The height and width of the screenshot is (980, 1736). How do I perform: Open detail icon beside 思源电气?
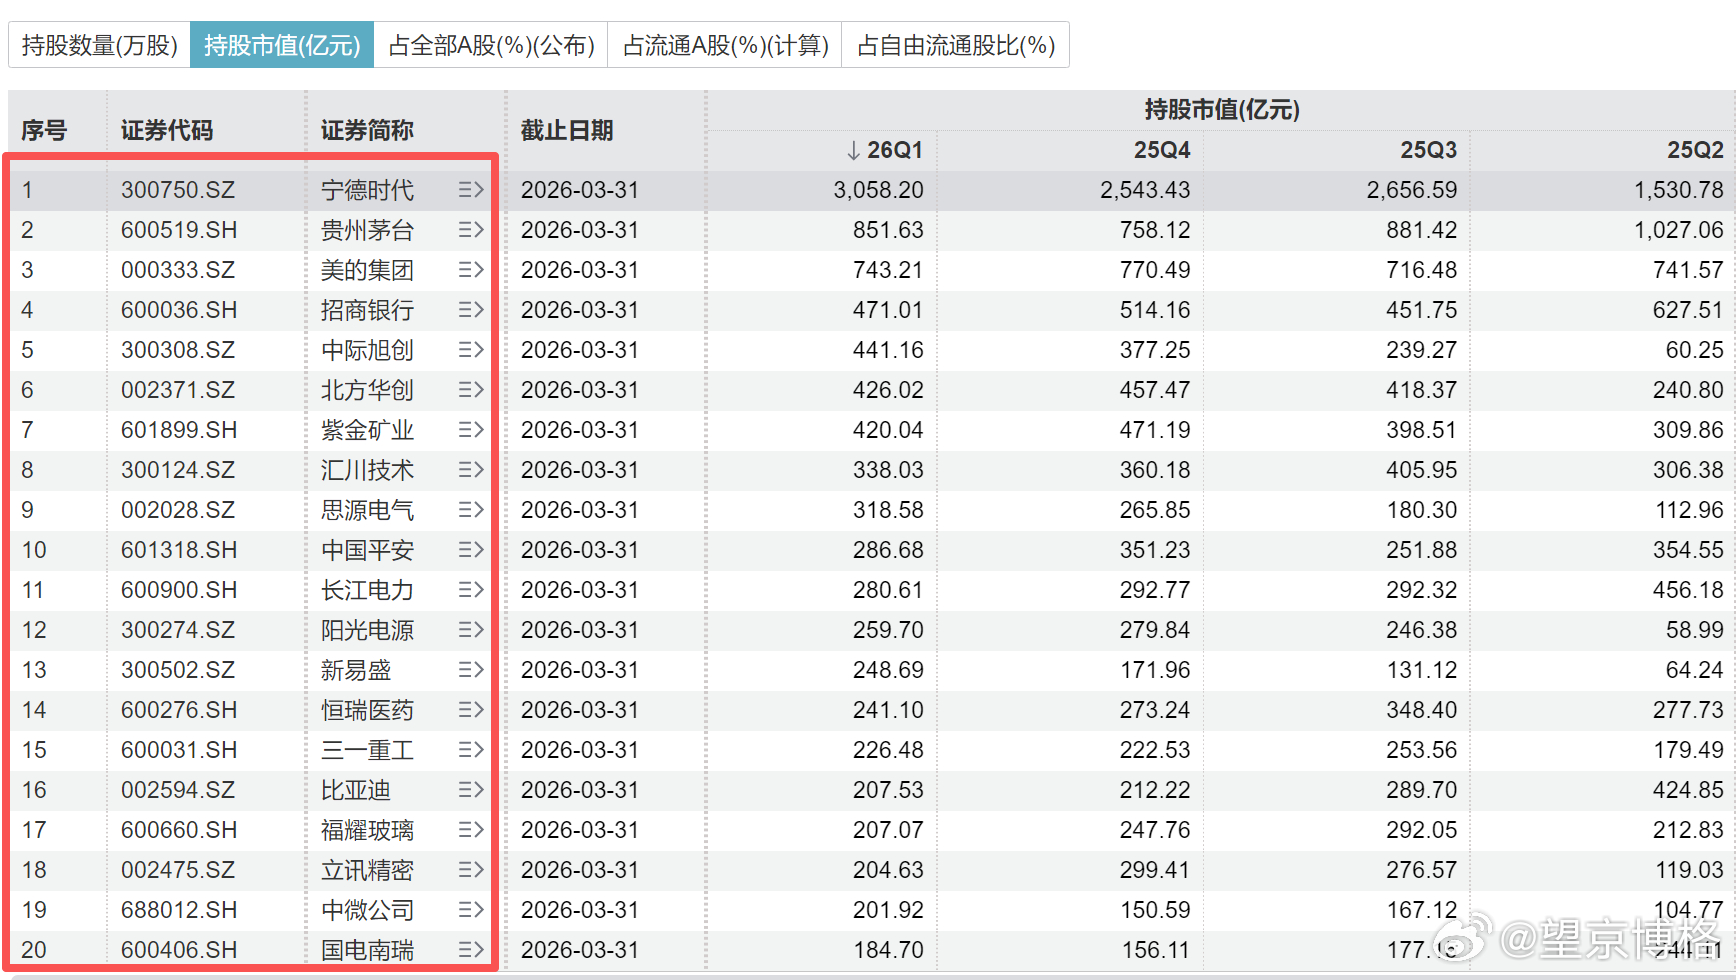coord(471,510)
